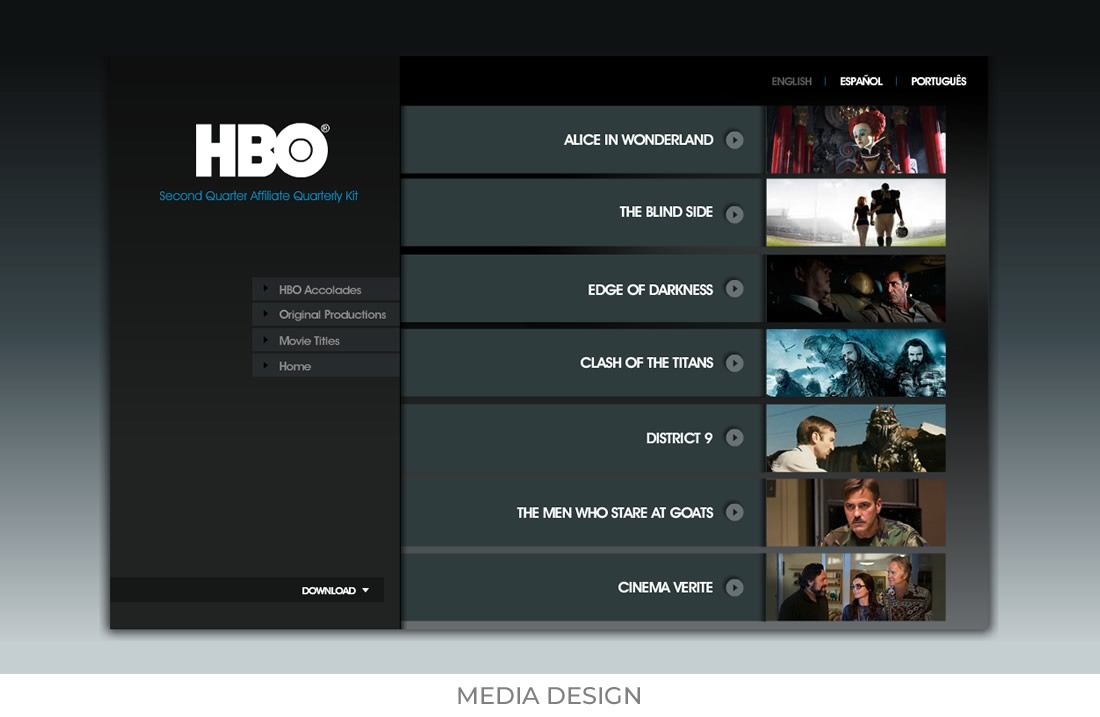Play the District 9 clip

point(735,438)
